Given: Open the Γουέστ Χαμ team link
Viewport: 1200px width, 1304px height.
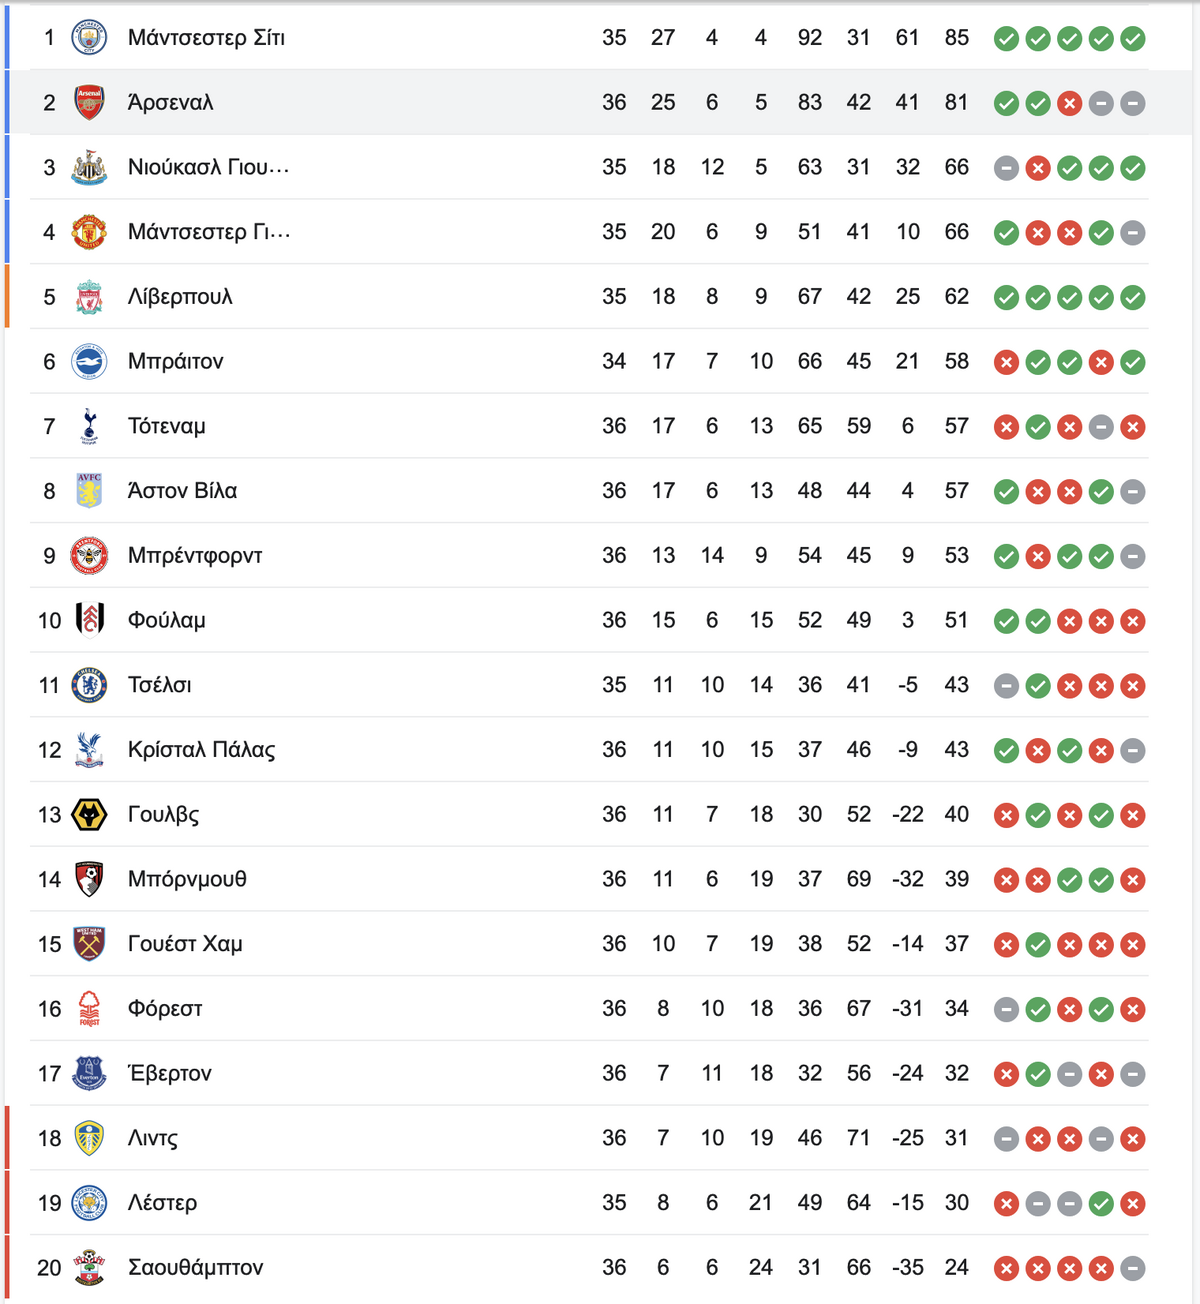Looking at the screenshot, I should (185, 944).
